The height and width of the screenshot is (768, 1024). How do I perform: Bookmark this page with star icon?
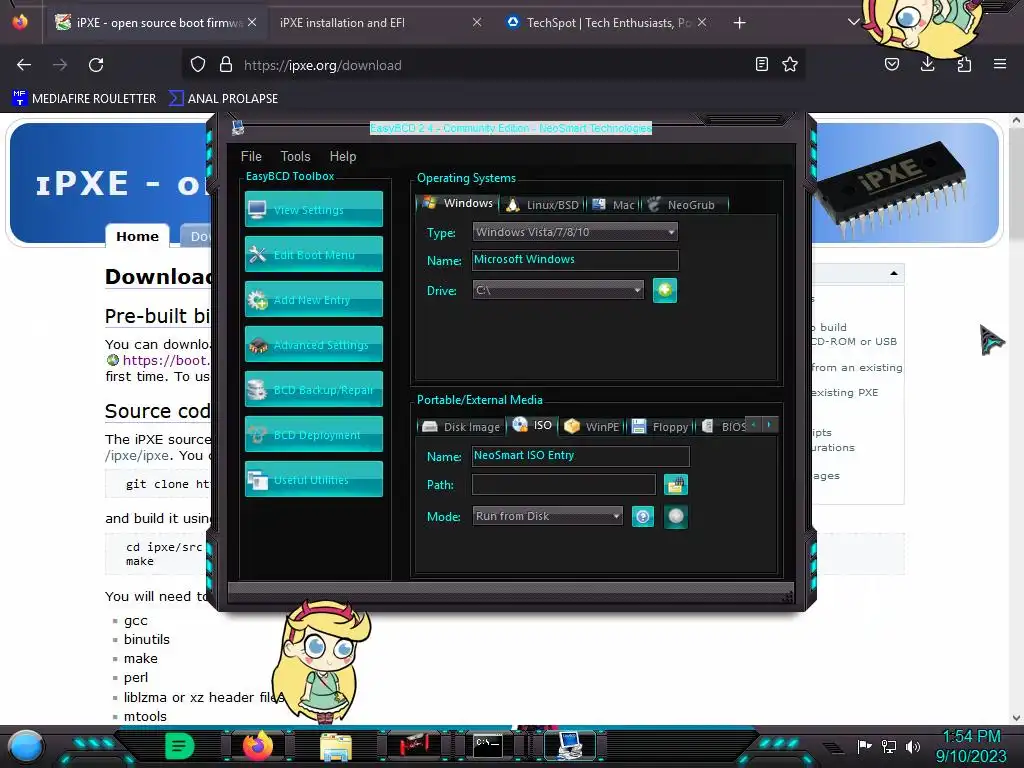pyautogui.click(x=790, y=65)
